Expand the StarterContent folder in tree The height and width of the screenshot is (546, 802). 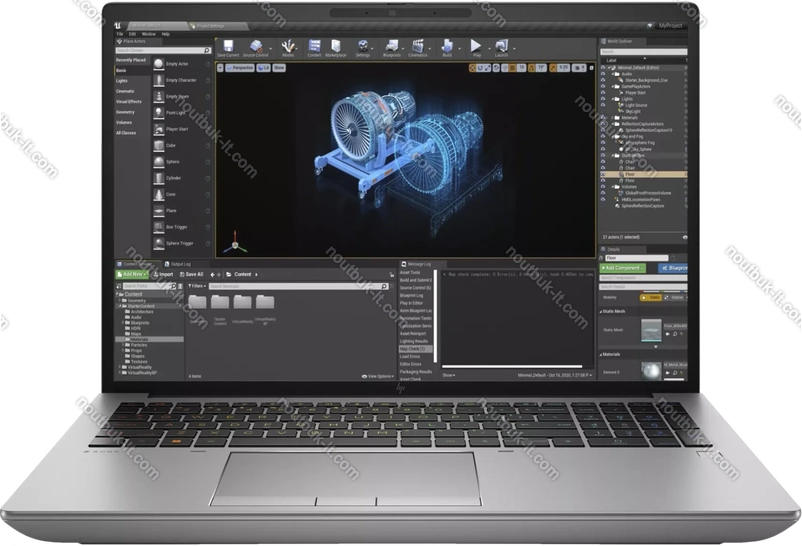pos(120,306)
